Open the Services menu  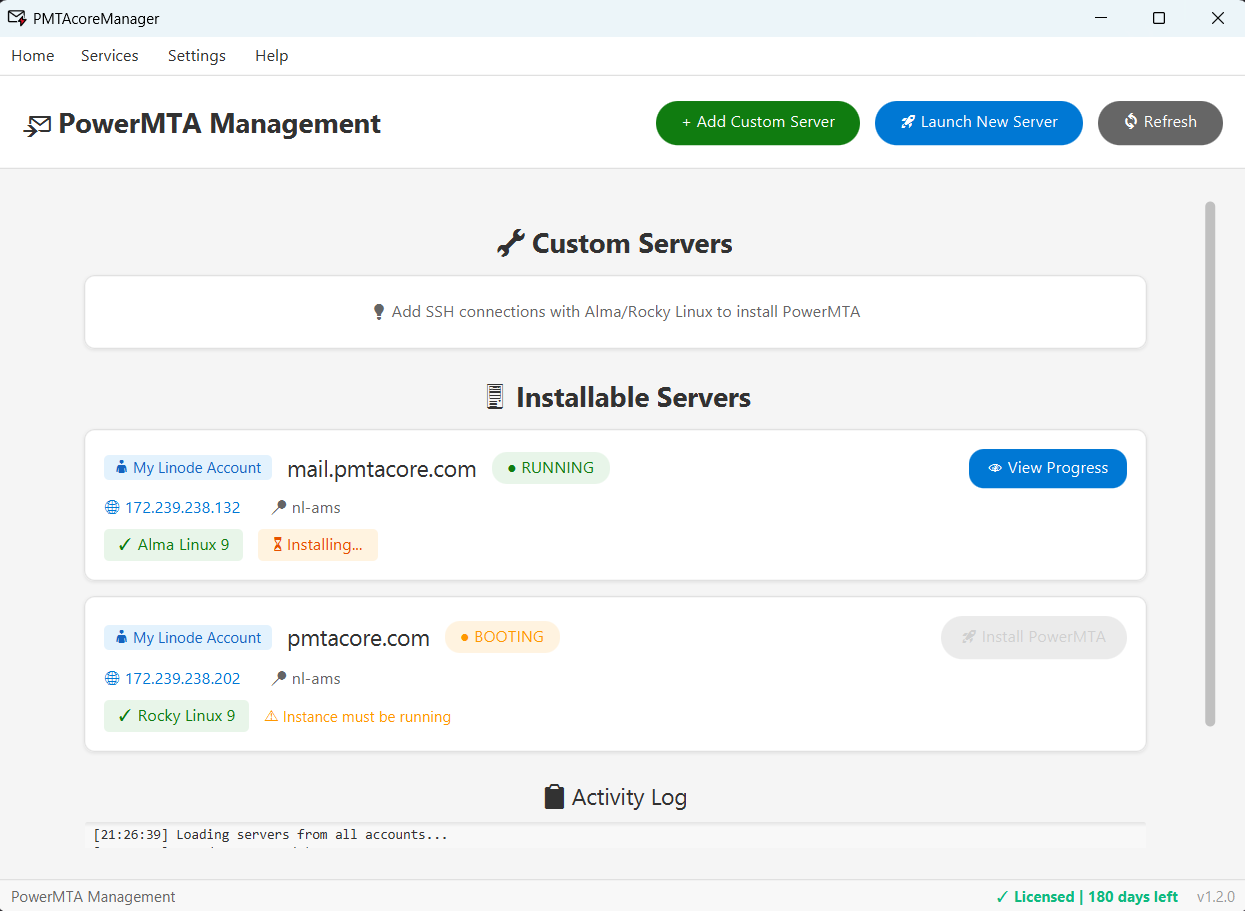(x=109, y=56)
